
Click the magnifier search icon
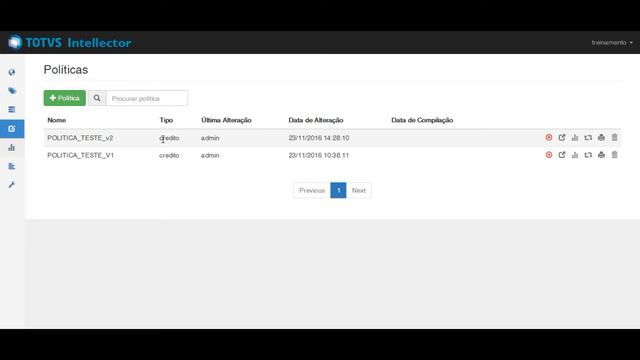pyautogui.click(x=97, y=98)
